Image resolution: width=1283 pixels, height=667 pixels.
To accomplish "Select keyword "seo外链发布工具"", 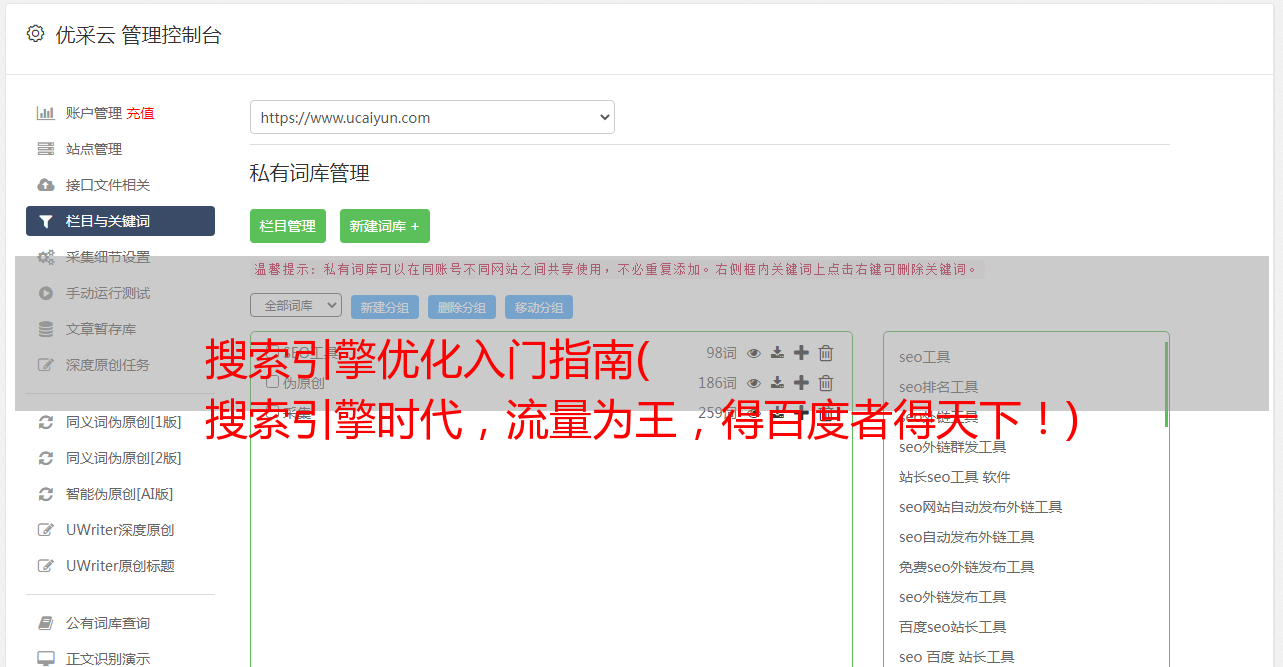I will [952, 597].
